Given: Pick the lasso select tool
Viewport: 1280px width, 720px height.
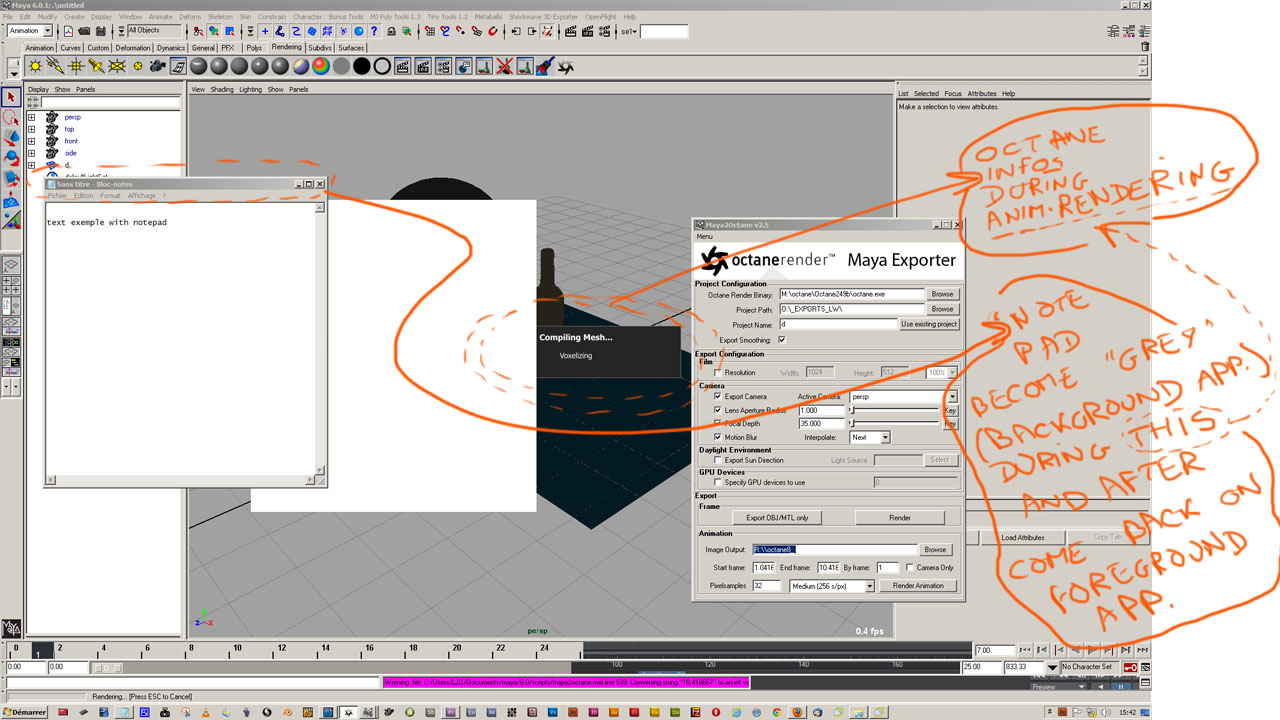Looking at the screenshot, I should pos(11,117).
